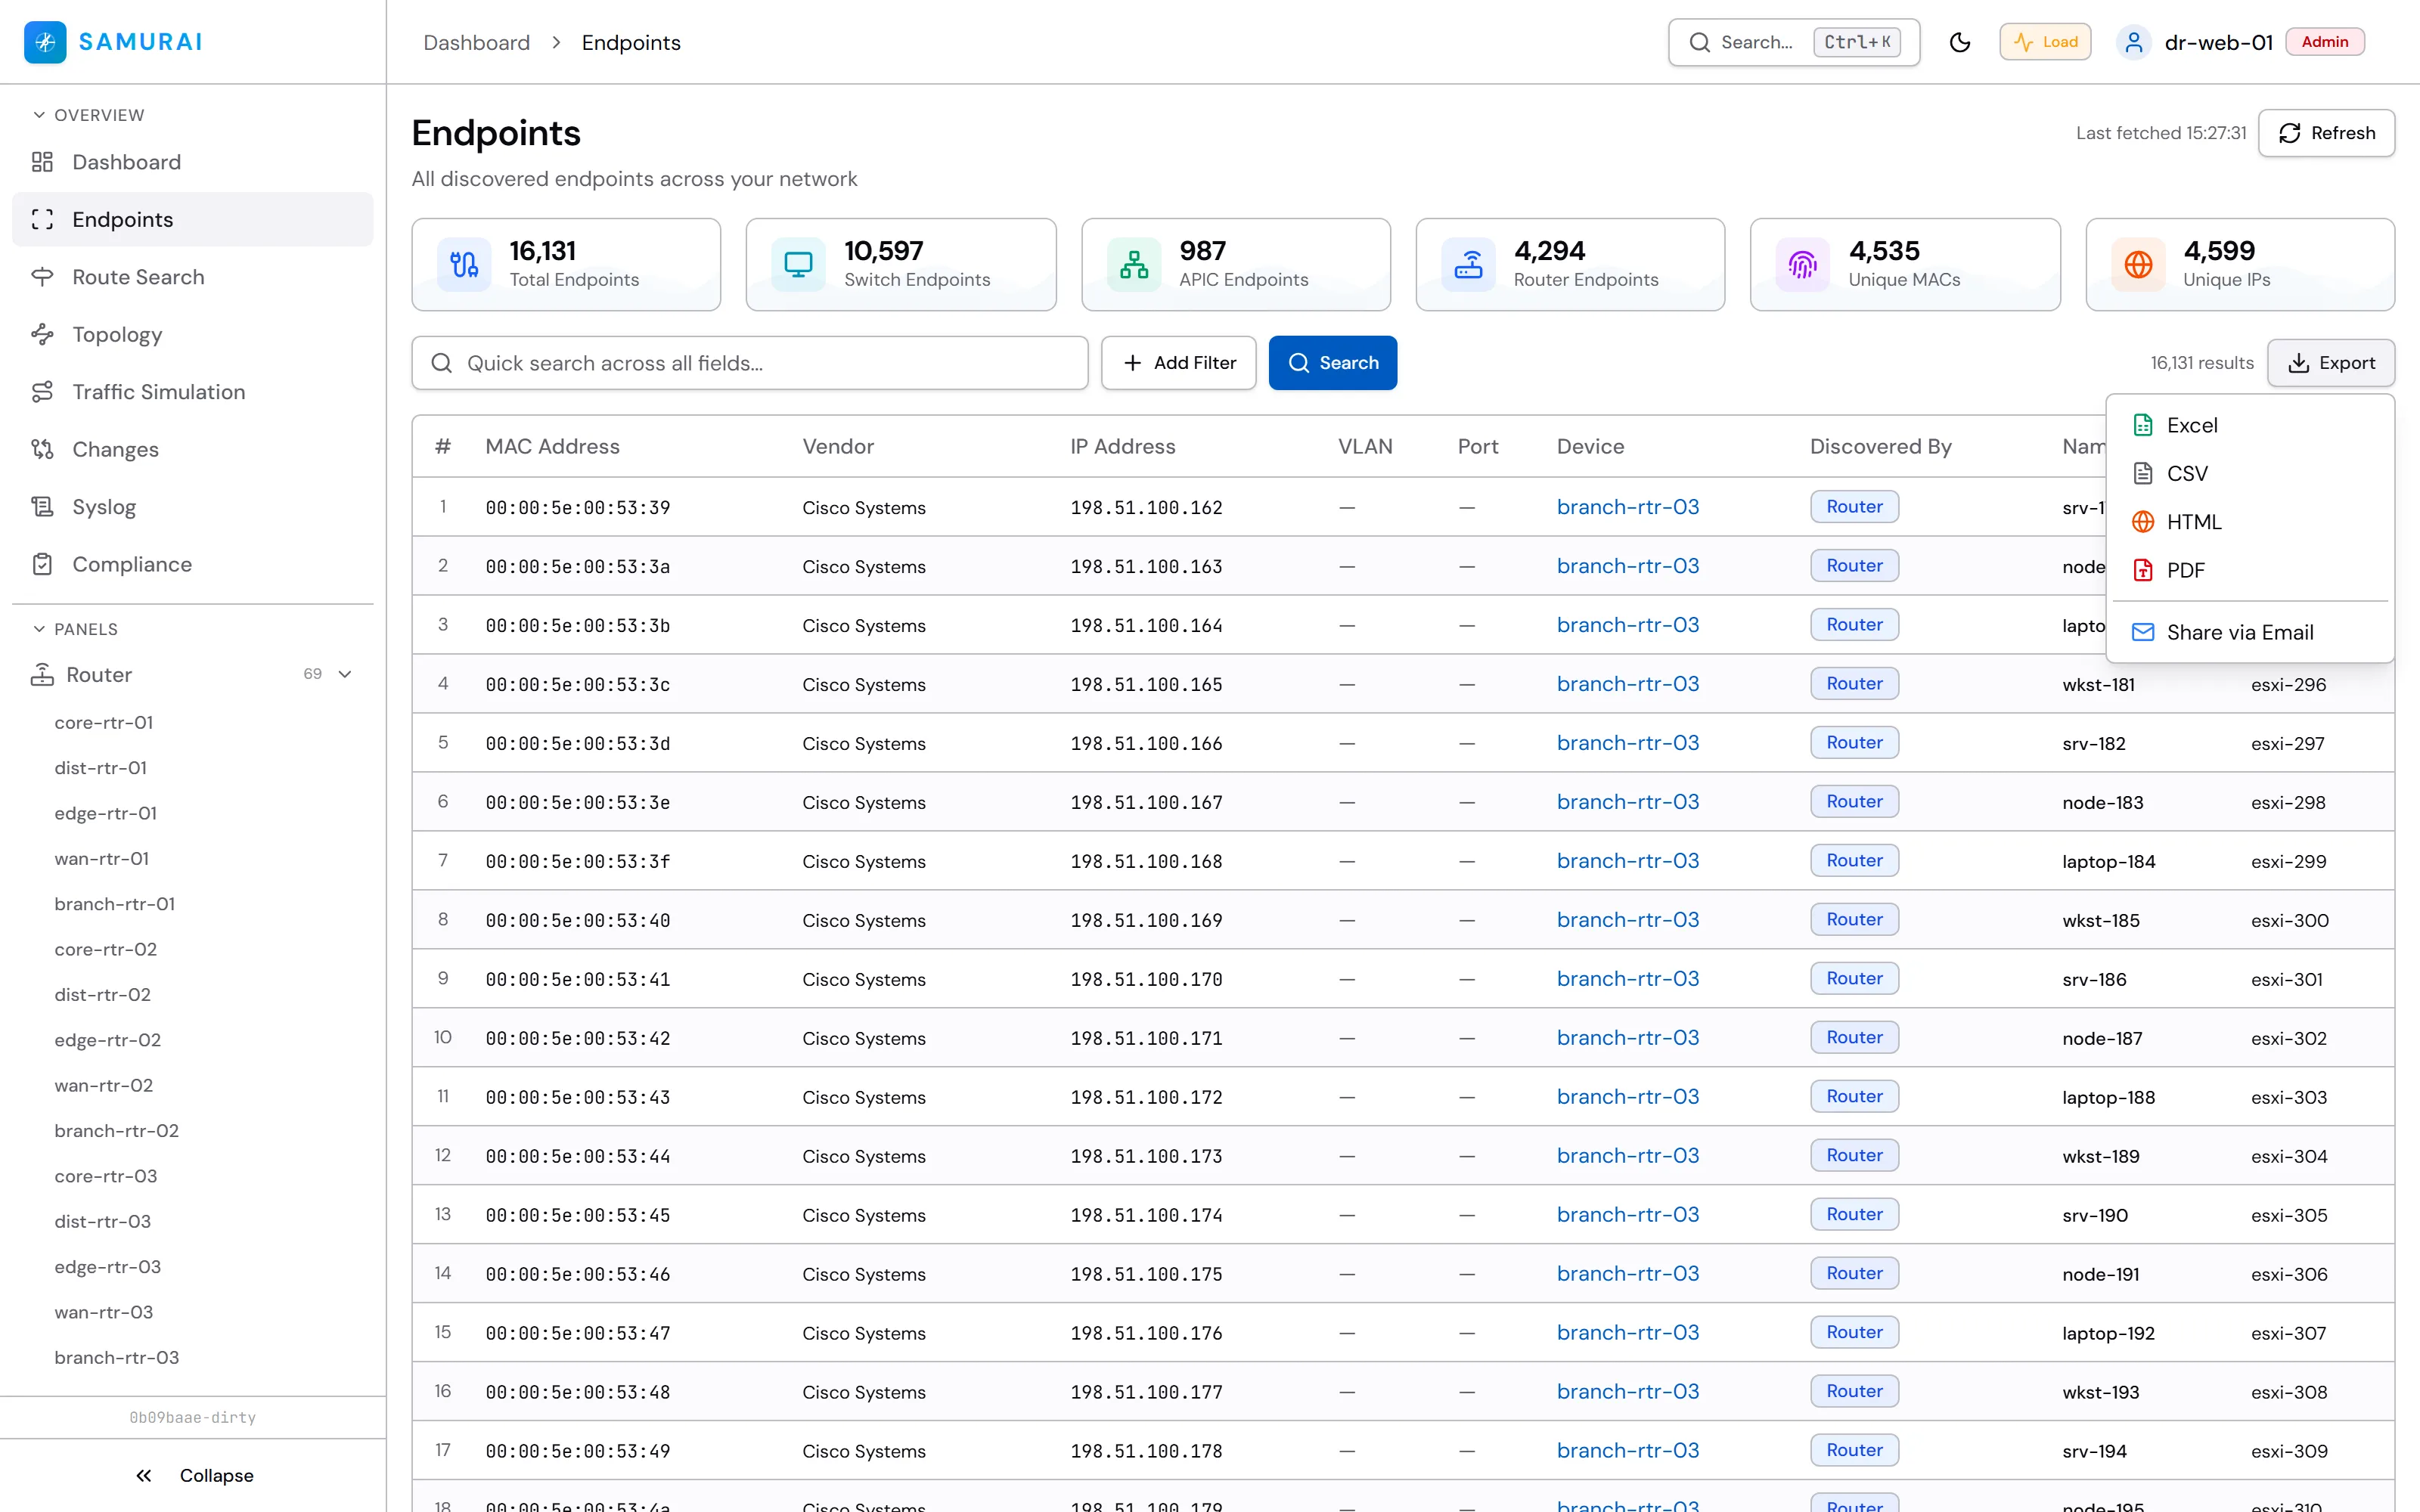Click the Compliance clipboard icon
Viewport: 2420px width, 1512px height.
(x=42, y=564)
